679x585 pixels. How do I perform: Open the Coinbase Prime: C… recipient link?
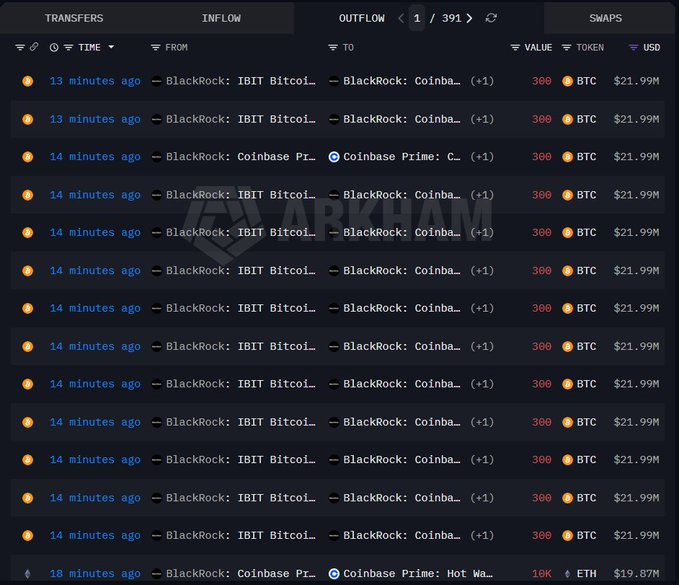pos(401,157)
